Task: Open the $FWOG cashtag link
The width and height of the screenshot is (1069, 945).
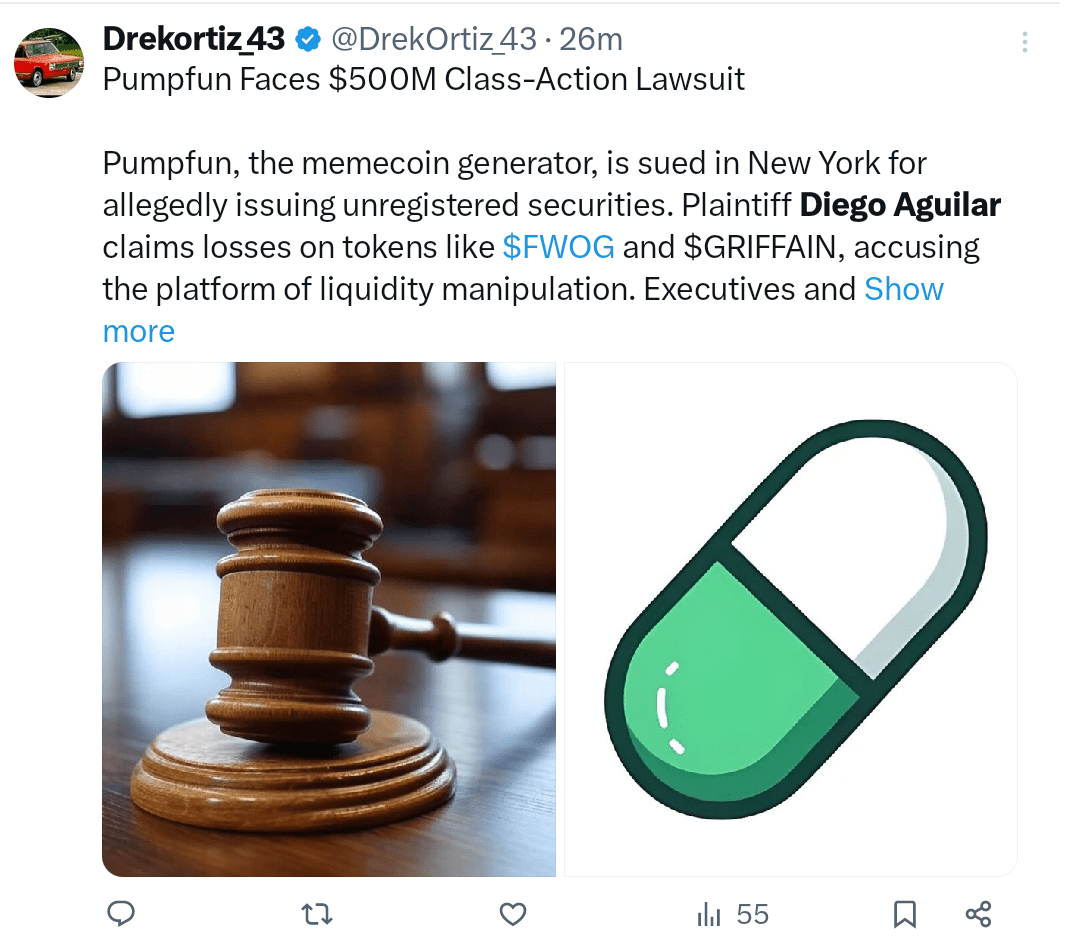Action: pos(558,247)
